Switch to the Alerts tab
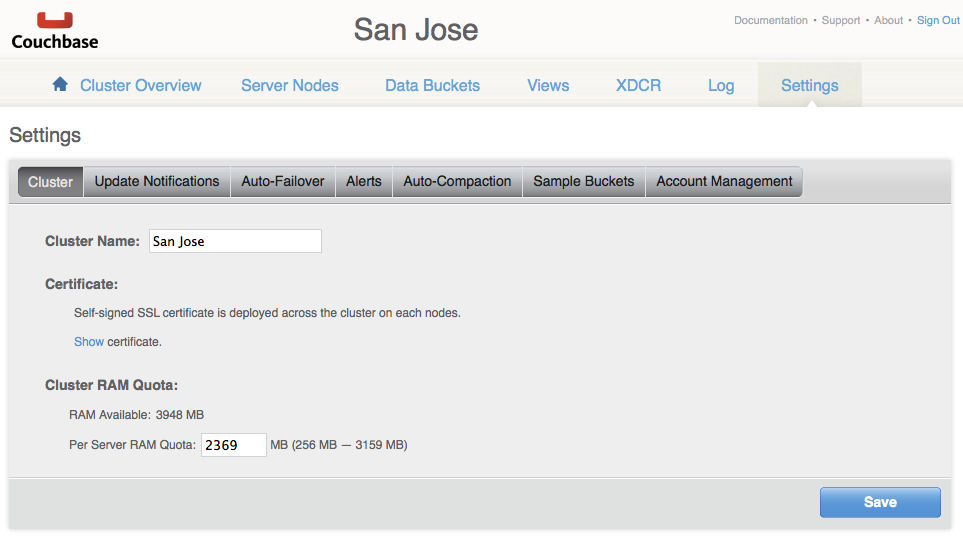Image resolution: width=963 pixels, height=540 pixels. tap(364, 182)
